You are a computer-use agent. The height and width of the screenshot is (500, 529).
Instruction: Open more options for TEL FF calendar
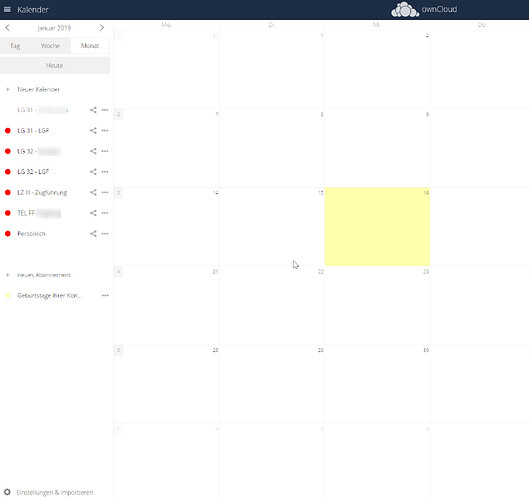tap(105, 213)
